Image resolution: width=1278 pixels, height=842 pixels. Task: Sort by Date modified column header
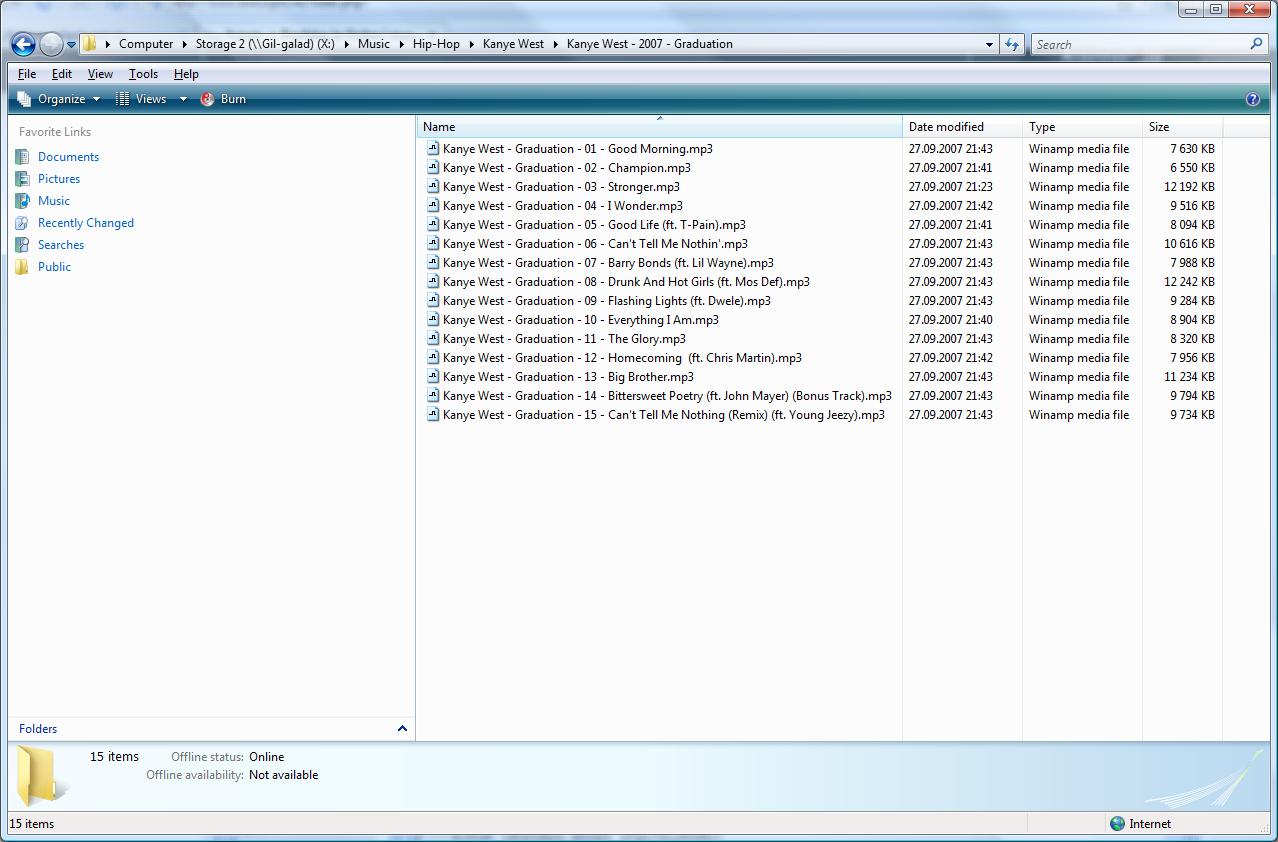click(962, 127)
